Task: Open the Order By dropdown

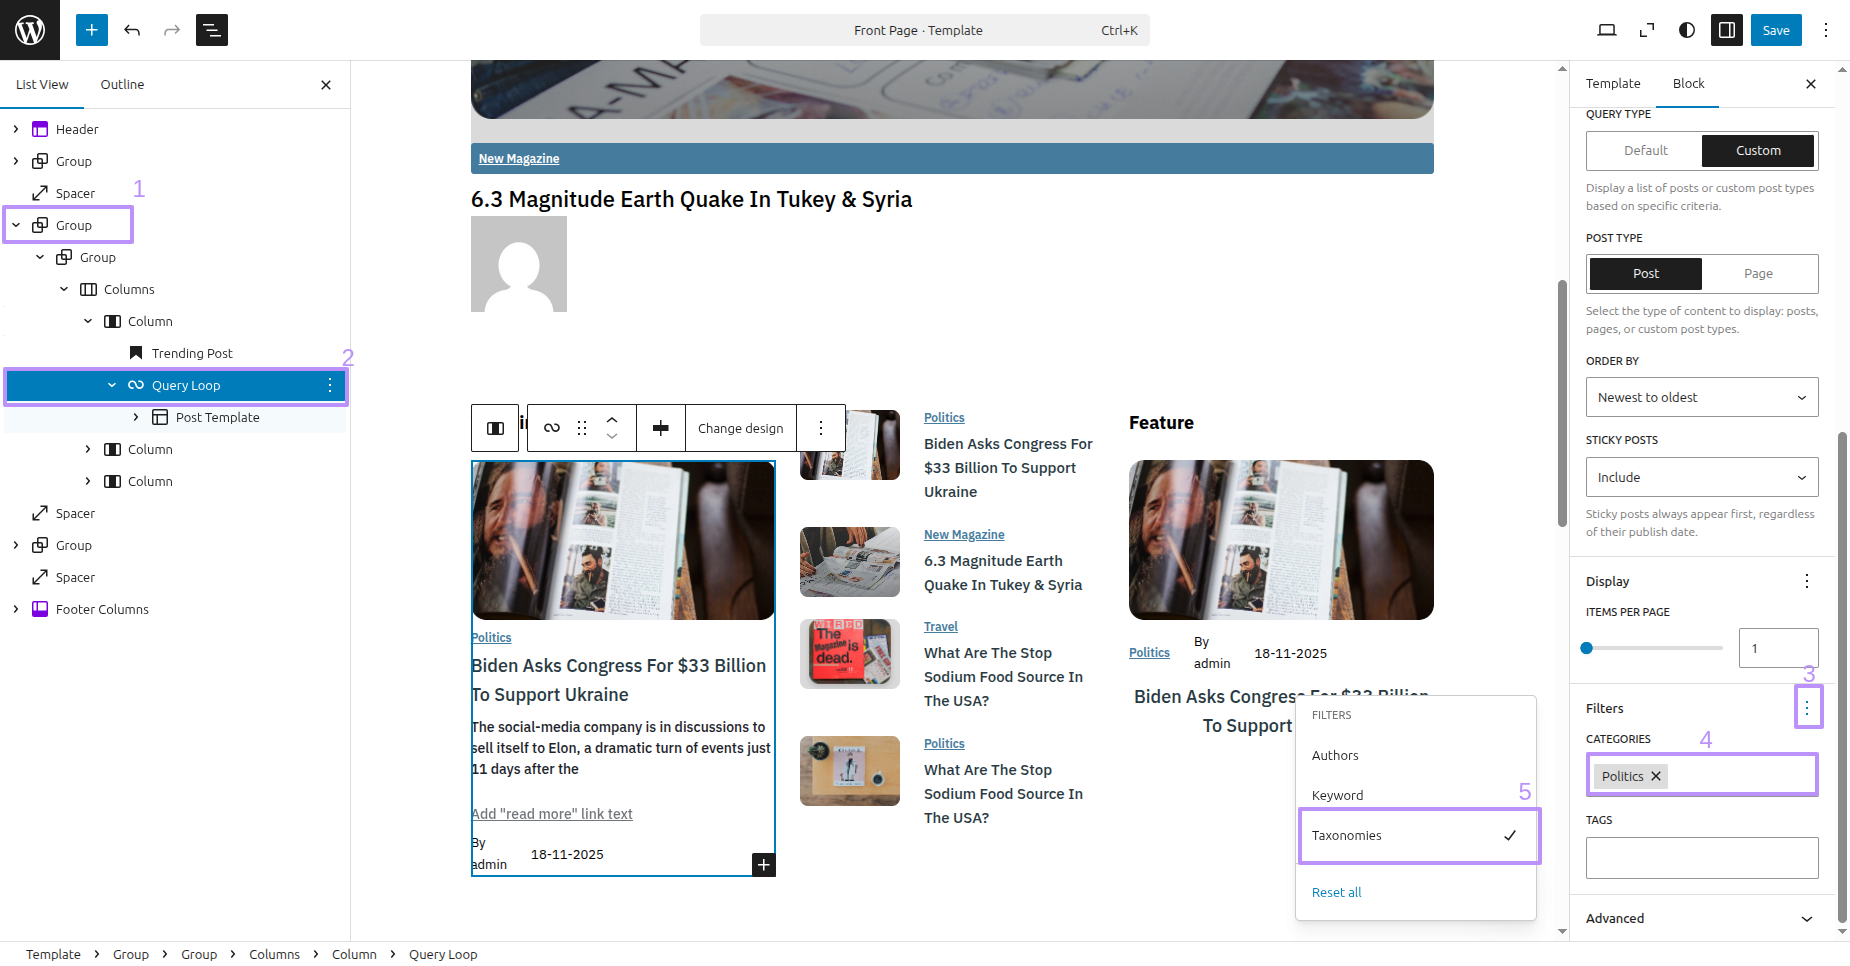Action: (1701, 398)
